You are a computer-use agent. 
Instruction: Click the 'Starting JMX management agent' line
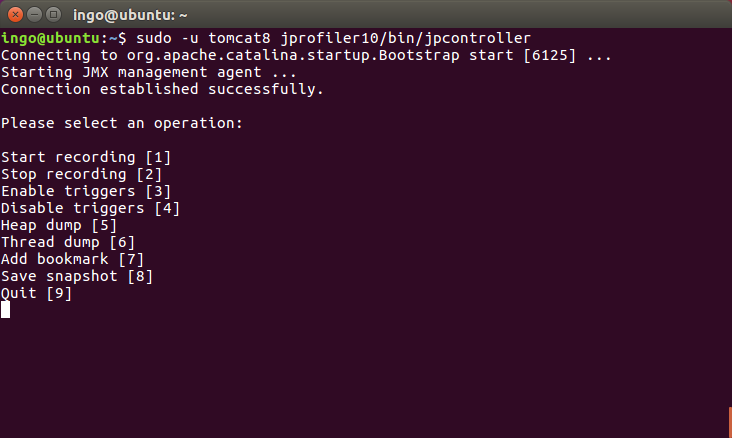point(148,72)
